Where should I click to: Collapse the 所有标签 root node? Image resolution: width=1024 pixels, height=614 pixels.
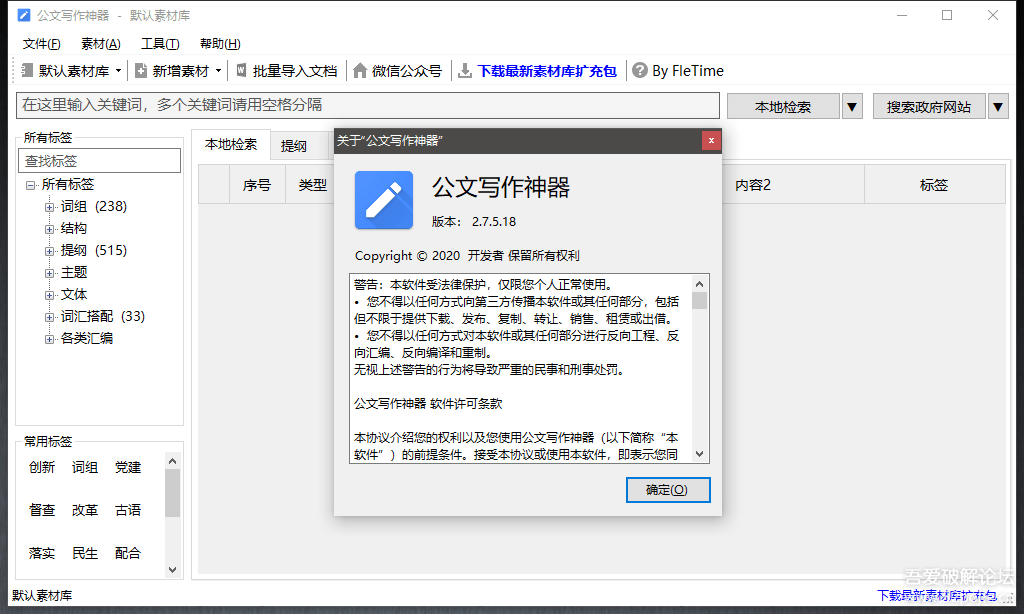tap(30, 186)
